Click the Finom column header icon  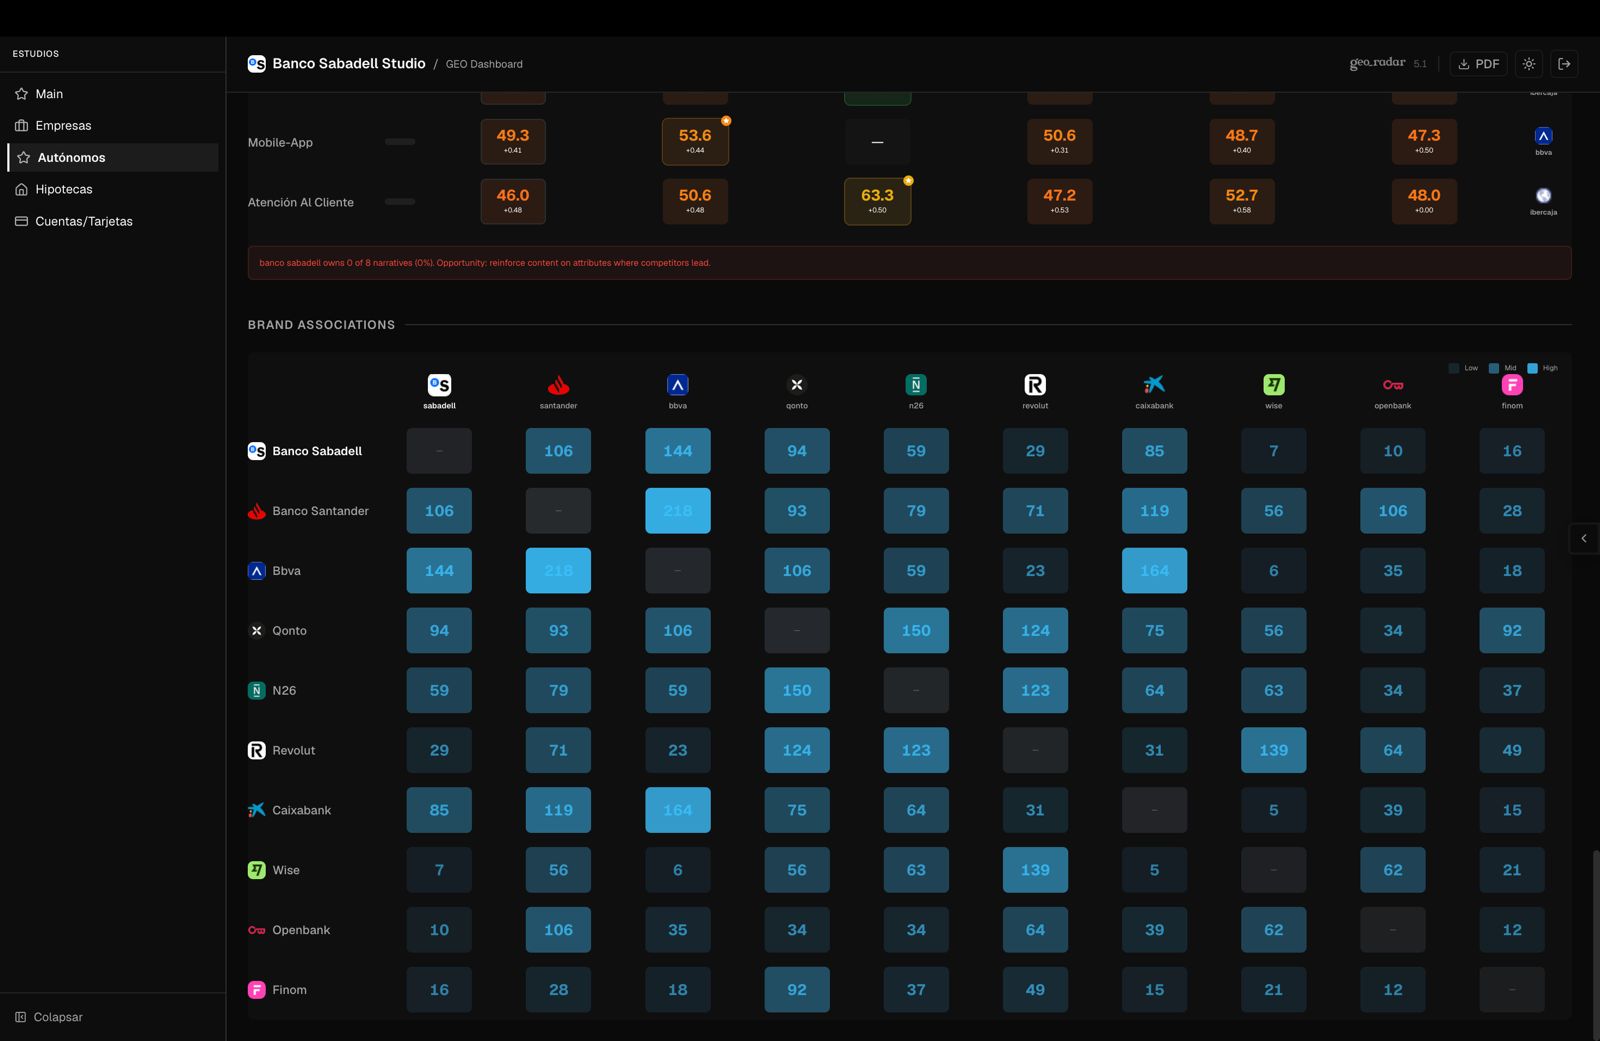point(1512,385)
